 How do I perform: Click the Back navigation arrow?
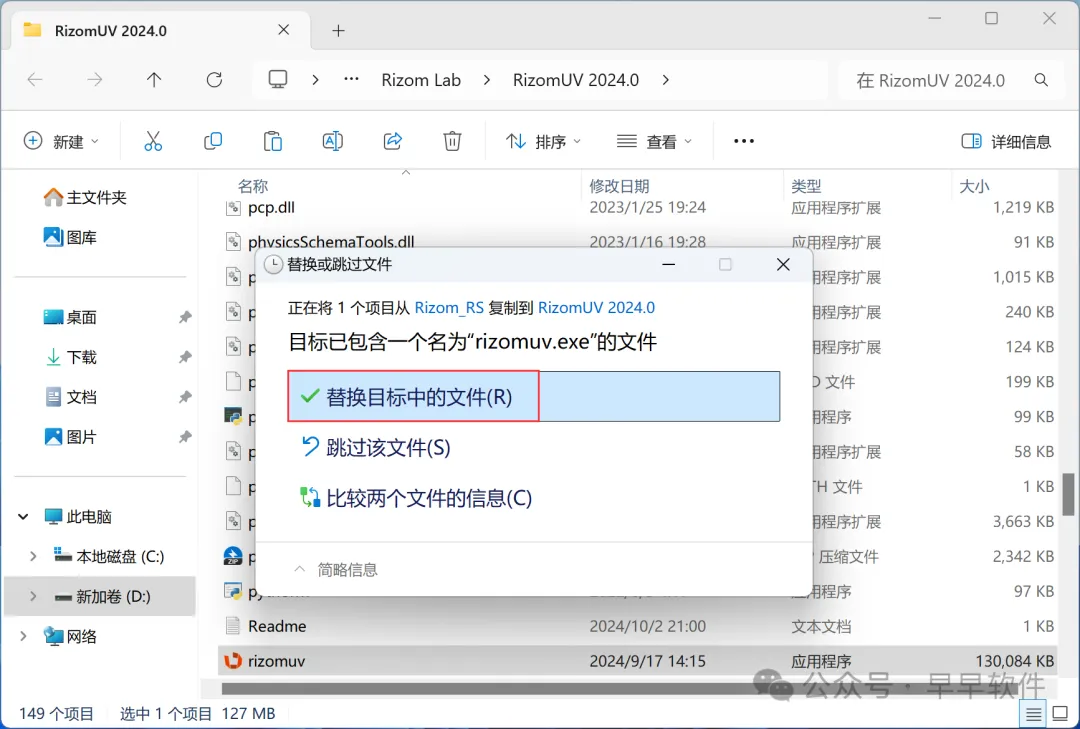[x=35, y=80]
